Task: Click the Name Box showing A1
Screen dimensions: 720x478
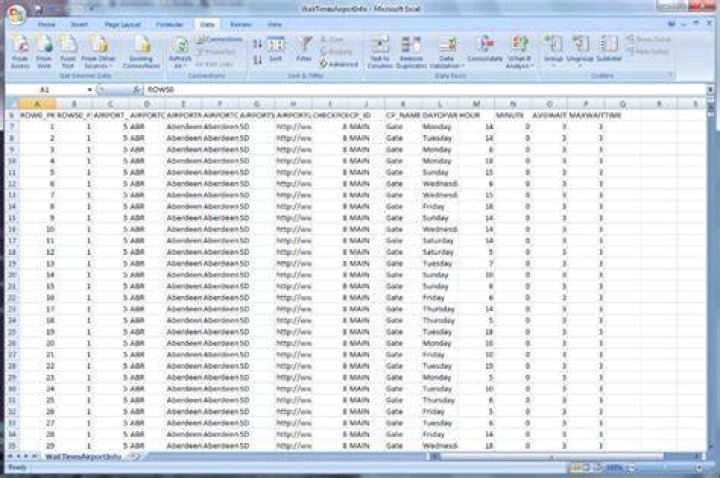Action: (x=44, y=90)
